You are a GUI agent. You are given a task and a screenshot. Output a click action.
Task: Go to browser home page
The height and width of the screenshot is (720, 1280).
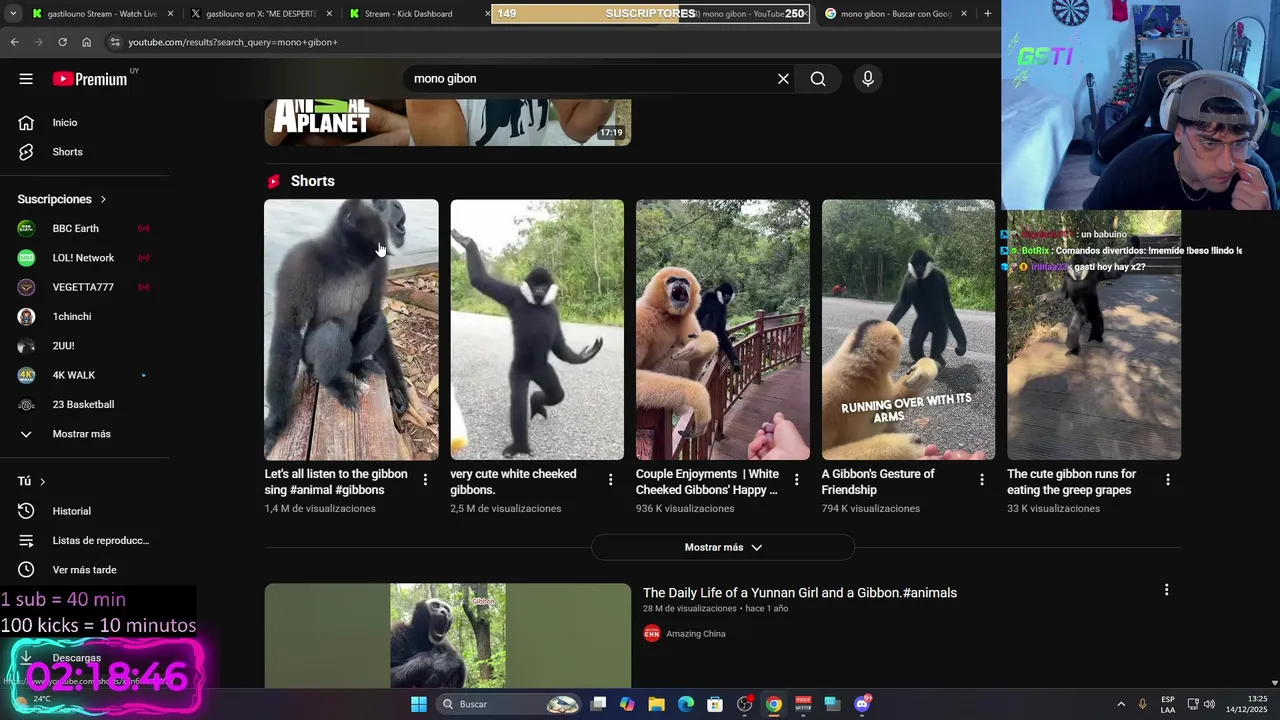tap(86, 42)
